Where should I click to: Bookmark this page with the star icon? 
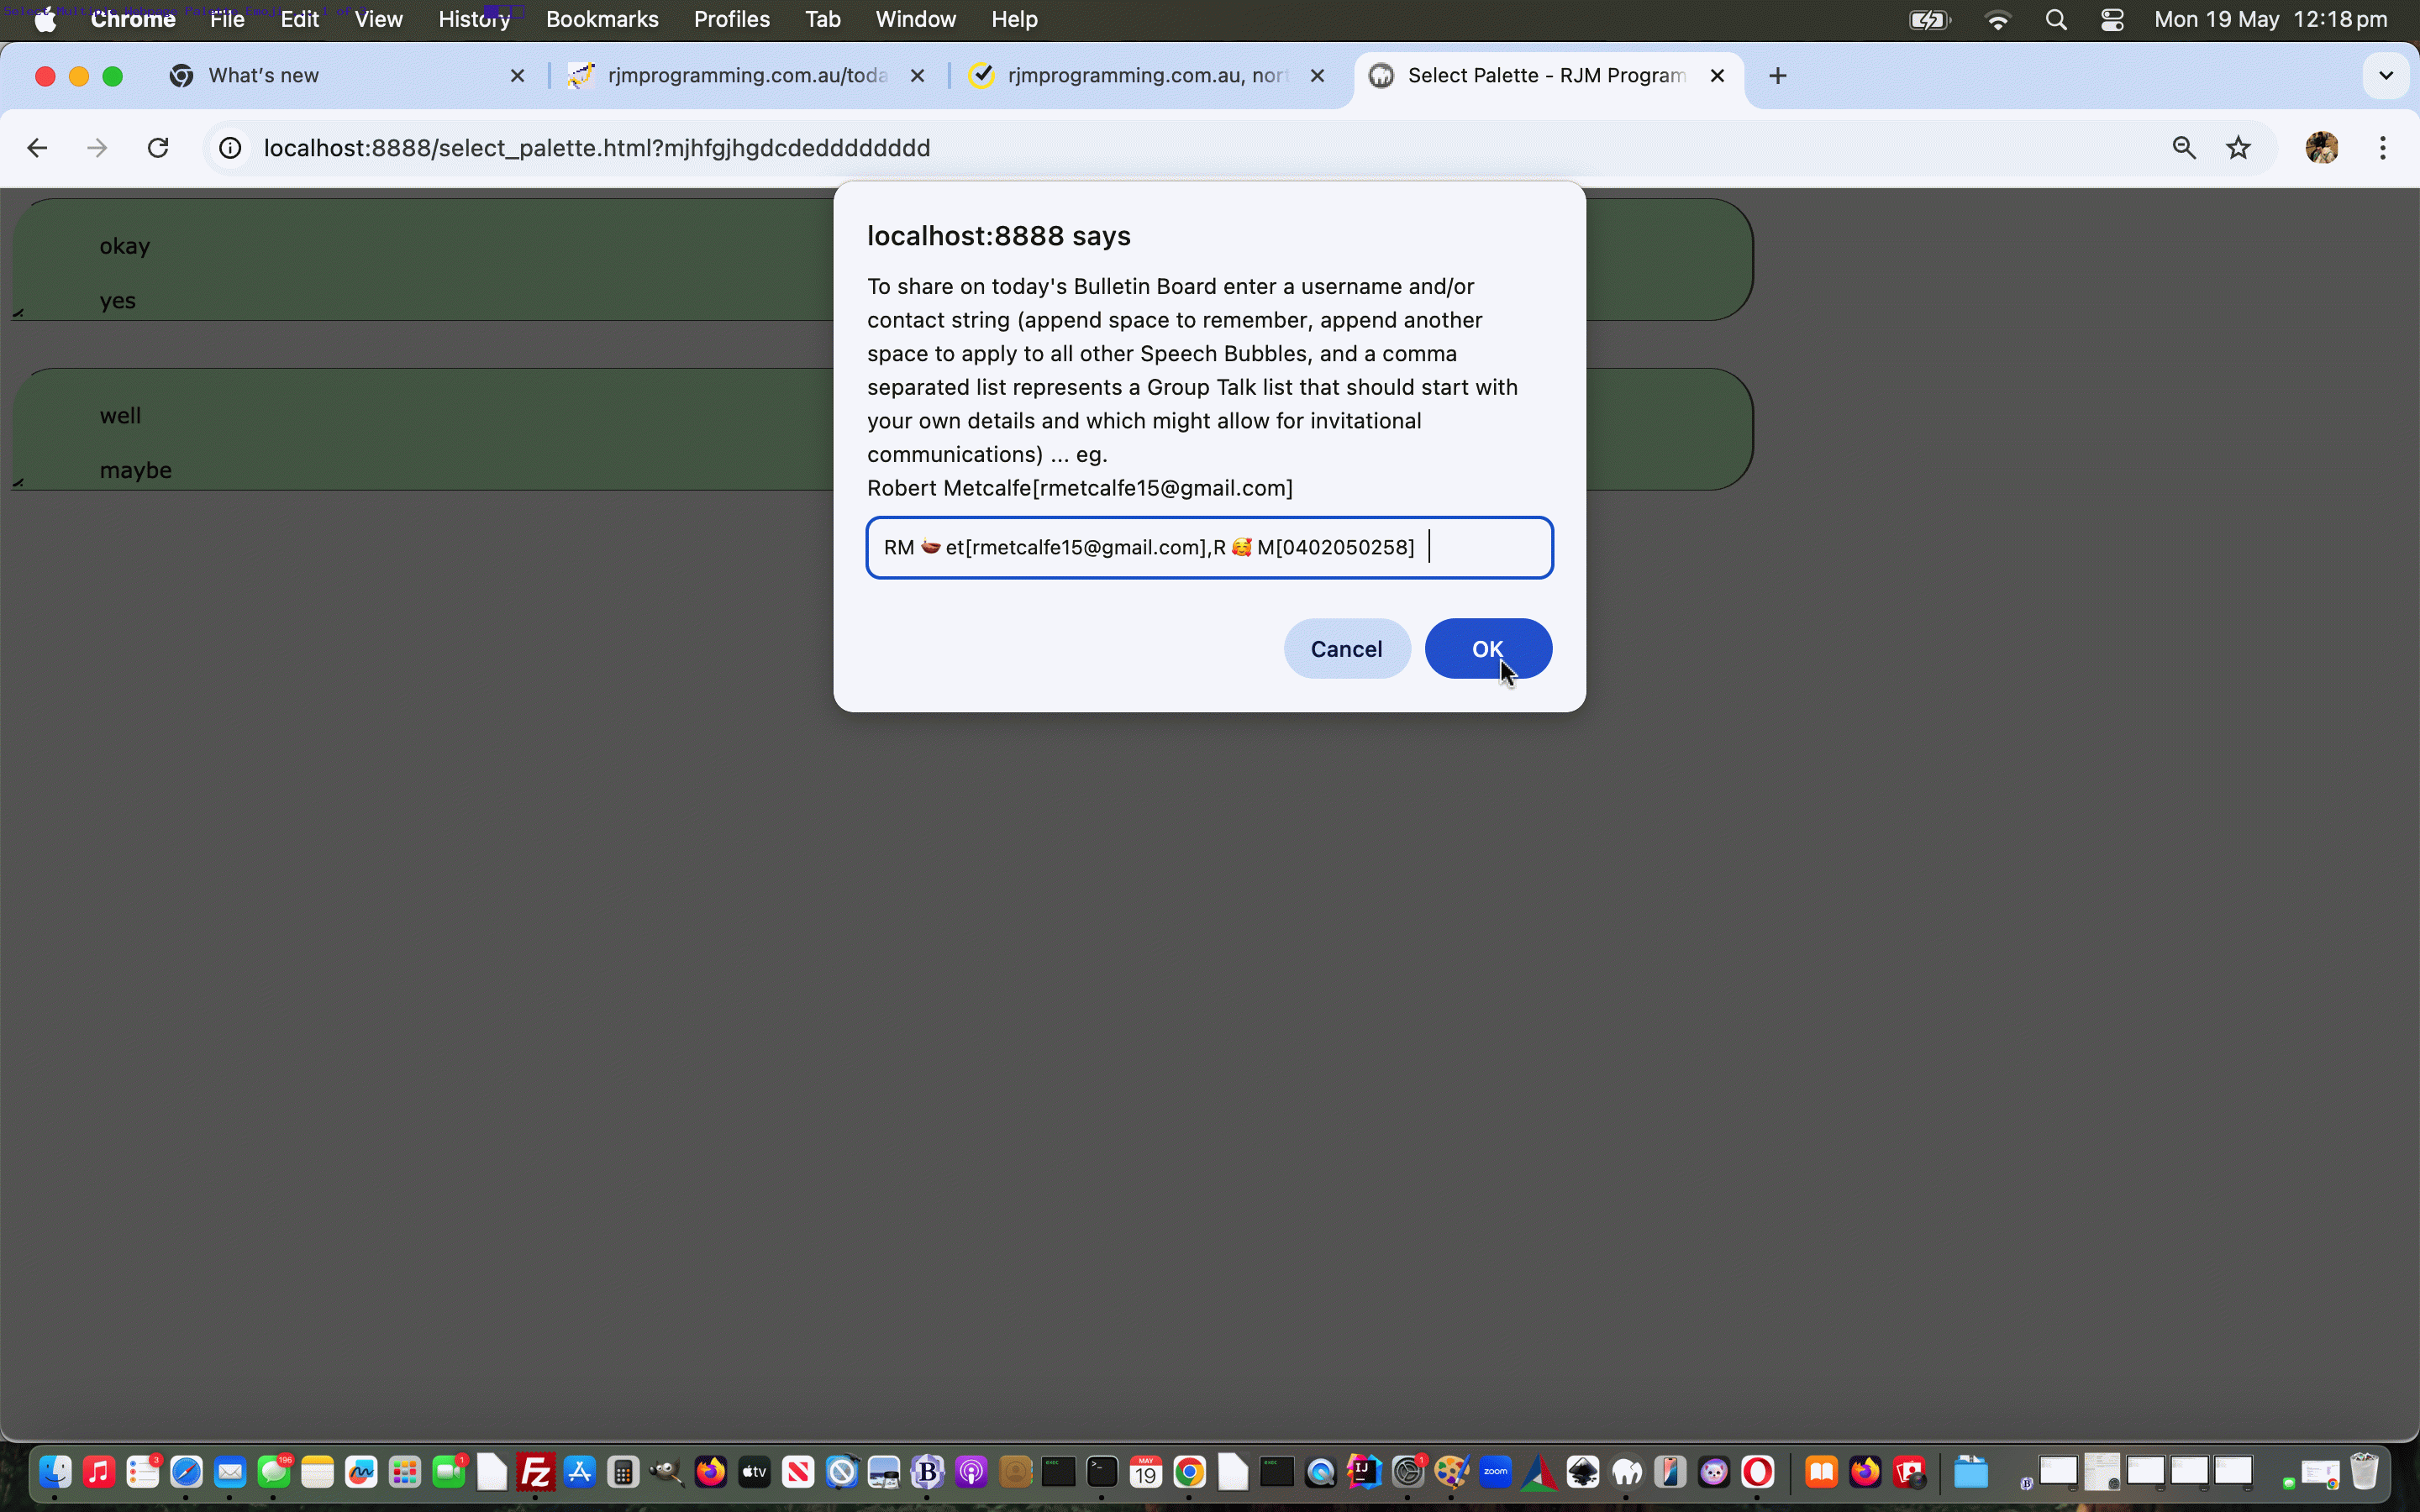click(x=2238, y=148)
